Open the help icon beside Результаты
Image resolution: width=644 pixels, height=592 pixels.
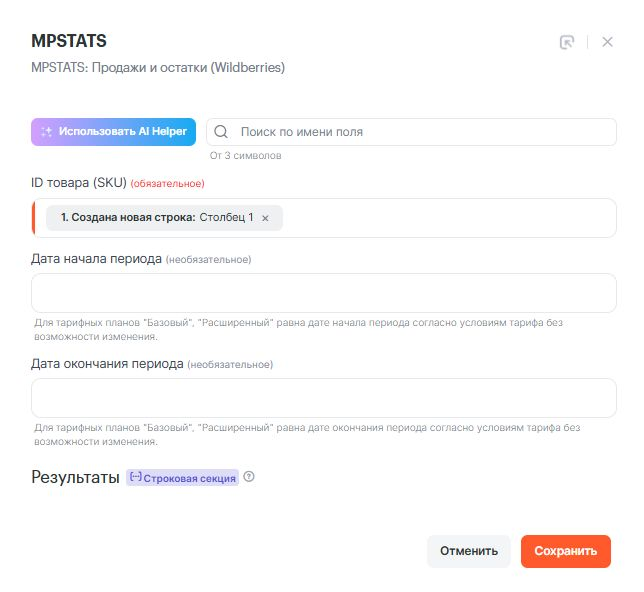249,477
